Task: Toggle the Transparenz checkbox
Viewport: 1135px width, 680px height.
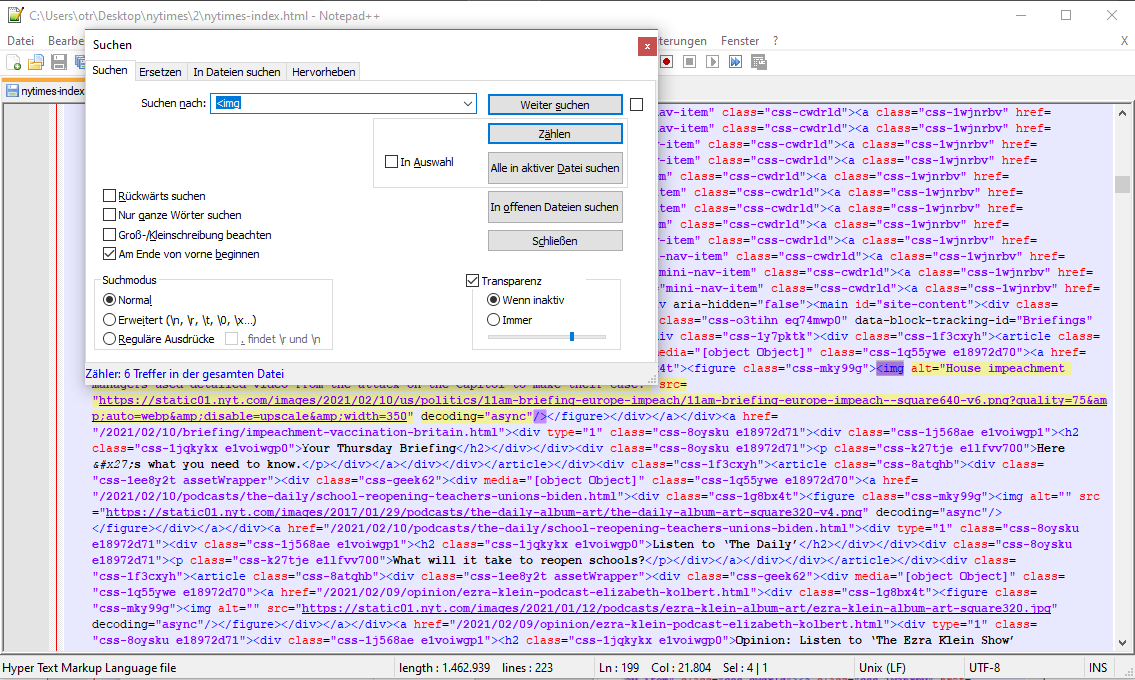Action: [473, 280]
